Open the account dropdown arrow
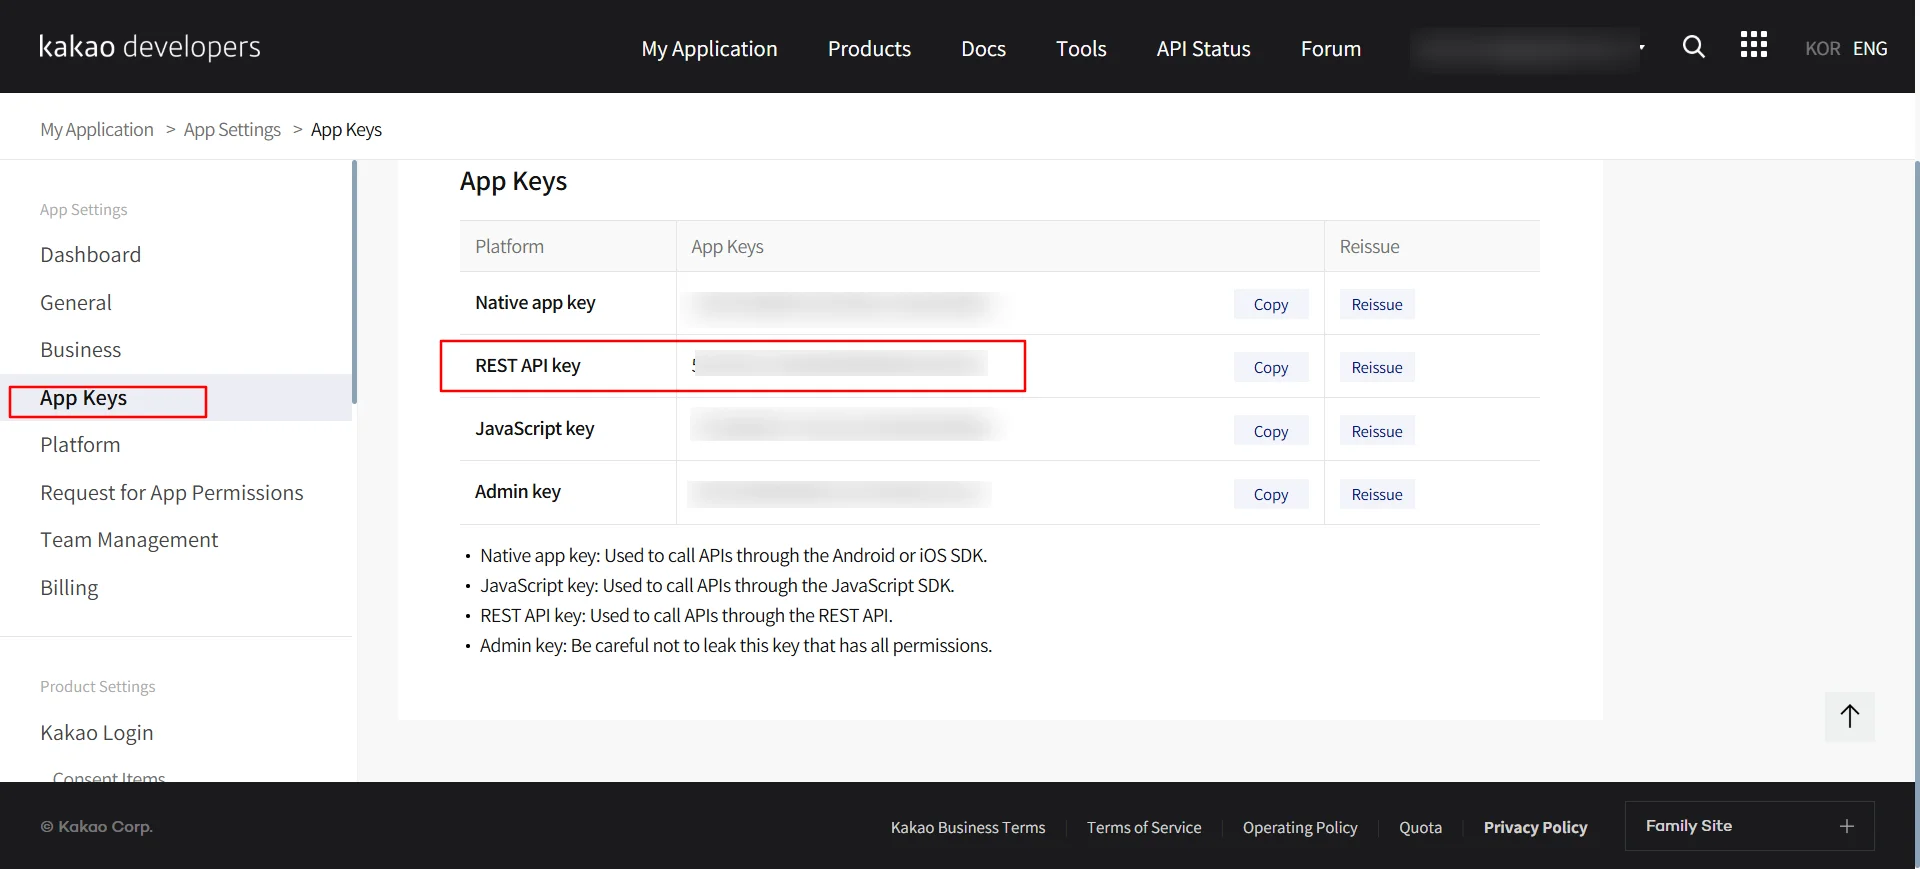This screenshot has width=1920, height=869. point(1641,47)
